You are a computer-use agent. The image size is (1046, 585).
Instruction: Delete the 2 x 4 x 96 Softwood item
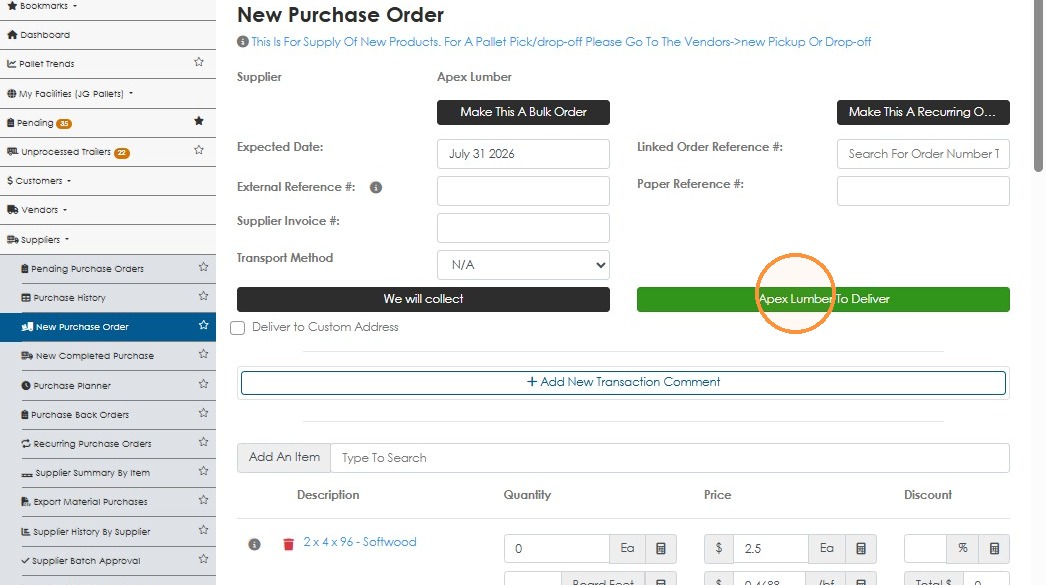[288, 544]
